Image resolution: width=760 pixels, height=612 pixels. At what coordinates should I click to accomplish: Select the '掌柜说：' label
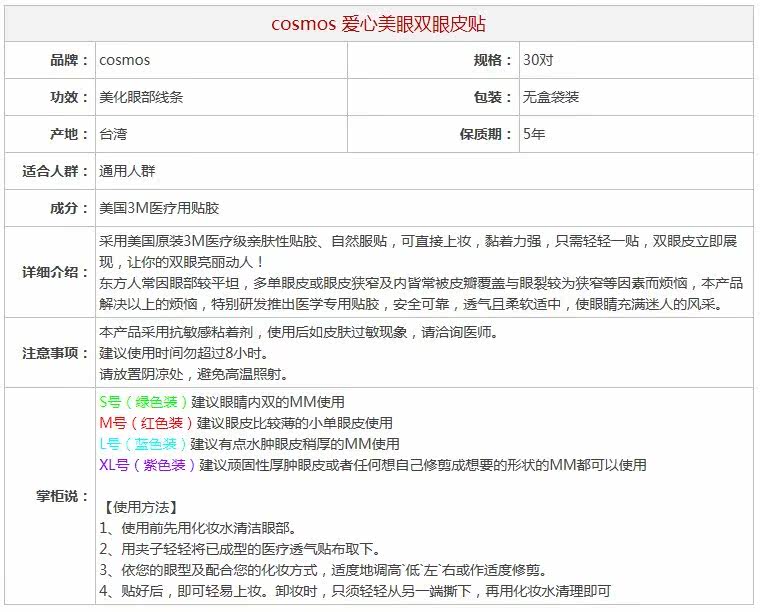tap(63, 496)
